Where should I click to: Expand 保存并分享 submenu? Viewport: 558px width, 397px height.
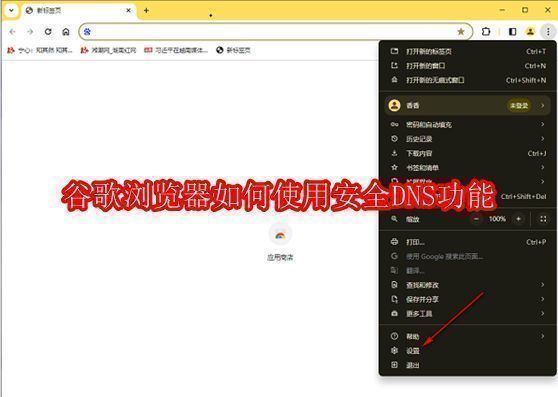click(x=468, y=299)
